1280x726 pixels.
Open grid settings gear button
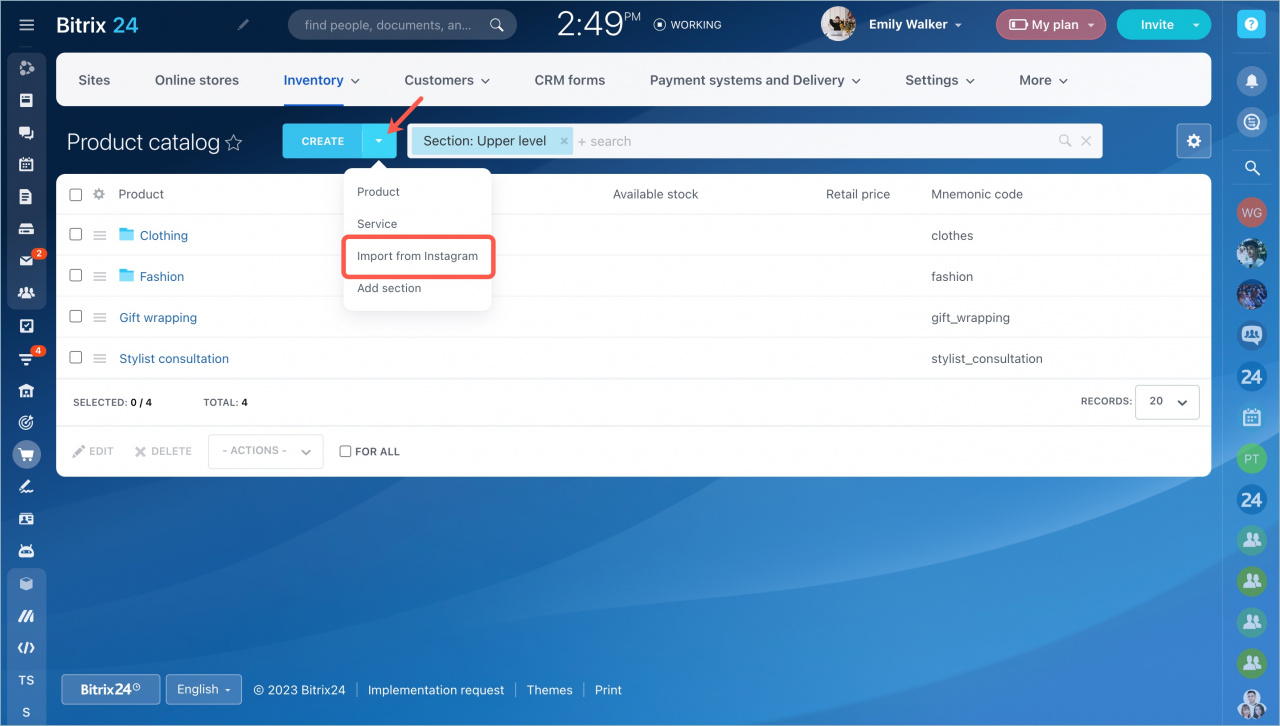1194,141
